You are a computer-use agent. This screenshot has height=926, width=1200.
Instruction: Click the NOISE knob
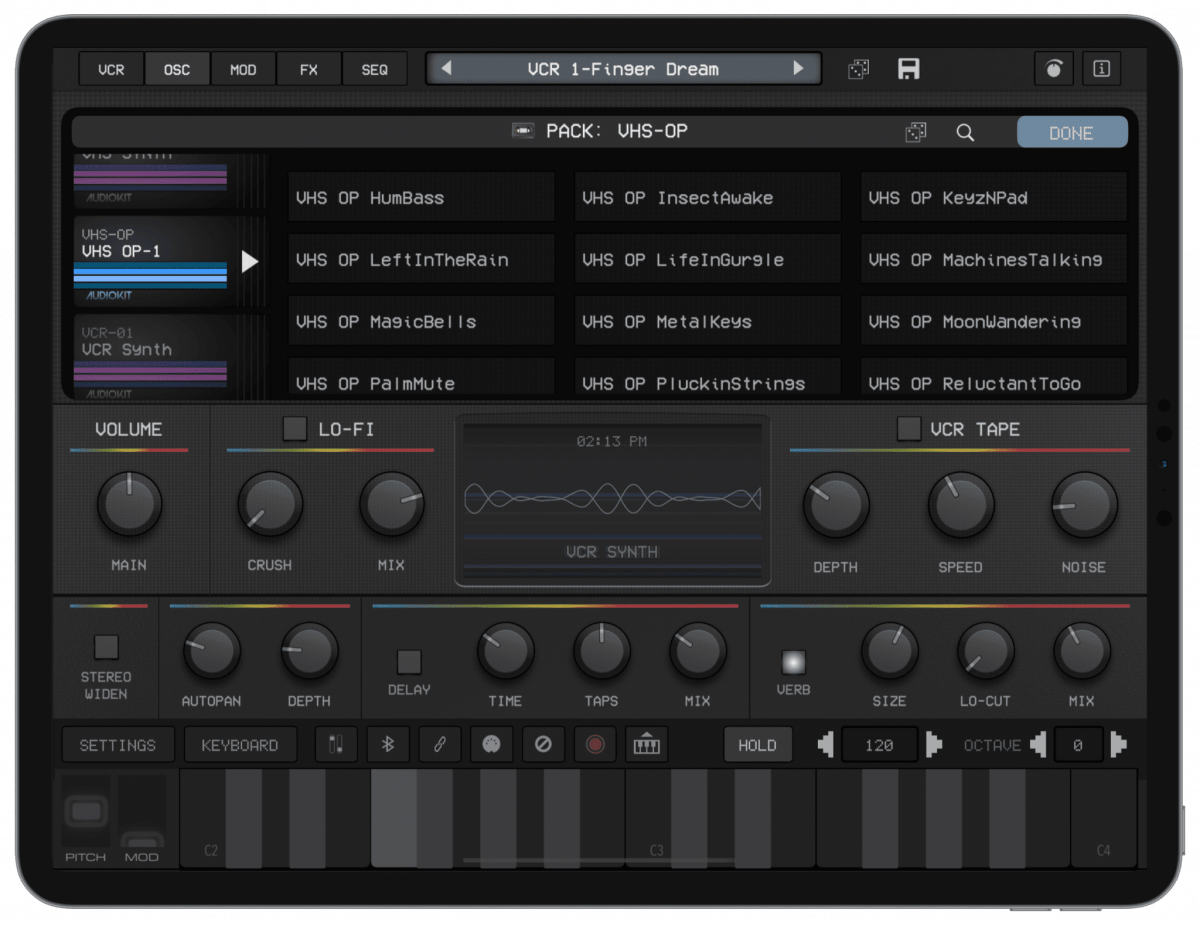pos(1084,503)
